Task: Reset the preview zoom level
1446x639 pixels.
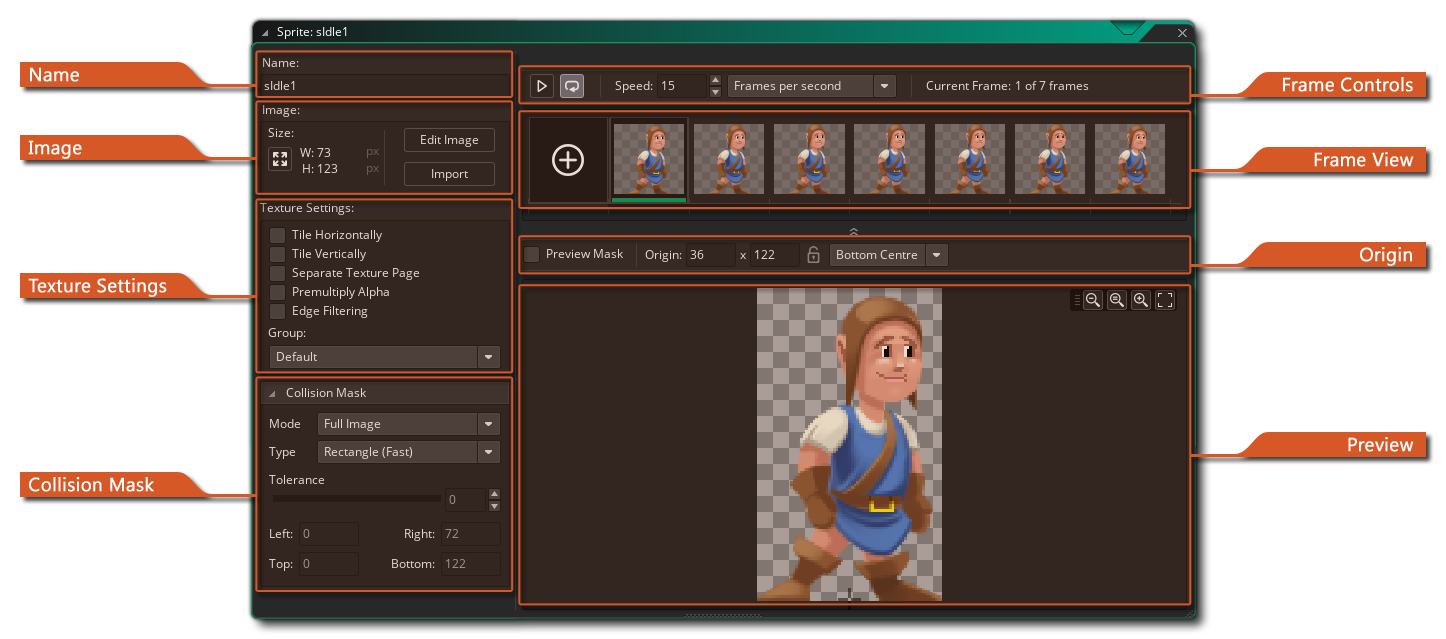Action: pyautogui.click(x=1117, y=300)
